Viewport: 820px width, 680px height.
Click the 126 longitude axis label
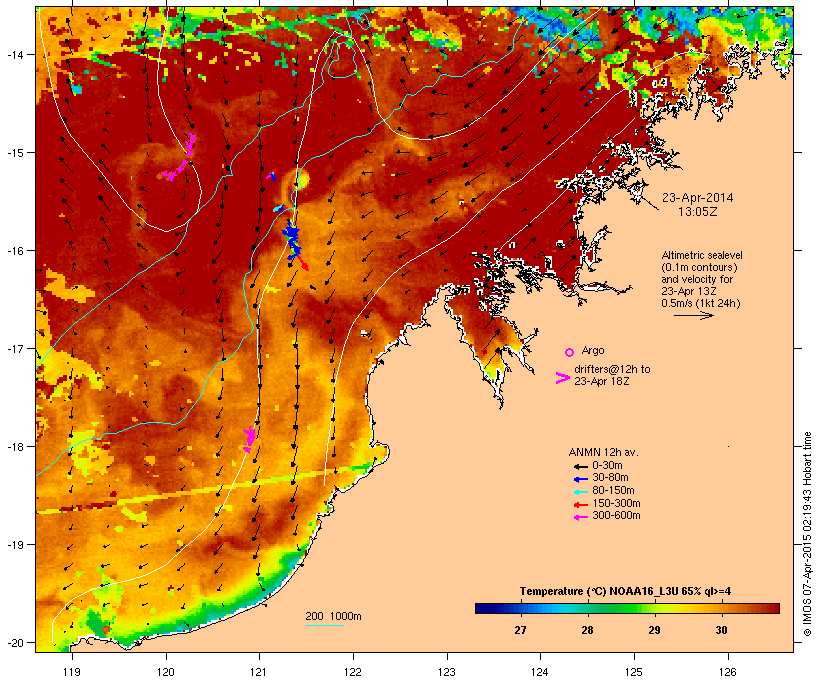727,672
